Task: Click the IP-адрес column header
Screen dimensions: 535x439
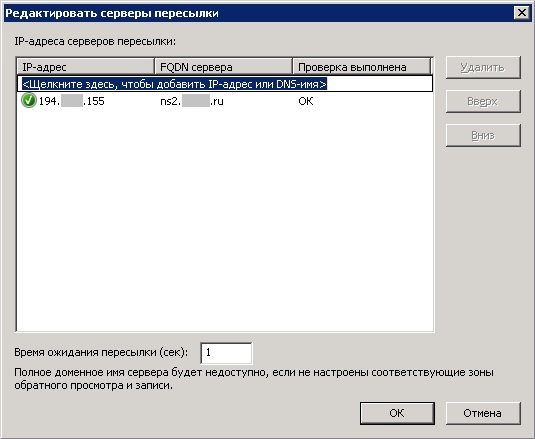Action: [x=86, y=67]
